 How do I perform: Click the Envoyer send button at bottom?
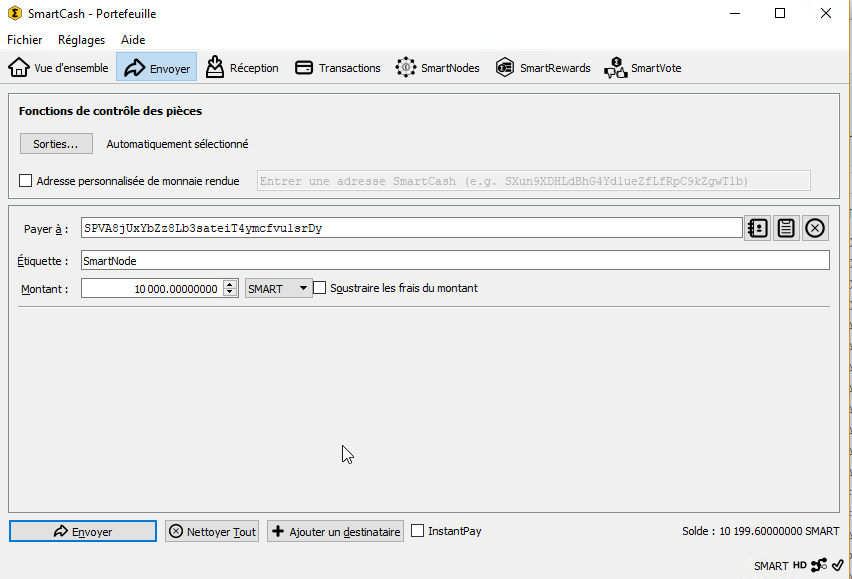point(83,532)
